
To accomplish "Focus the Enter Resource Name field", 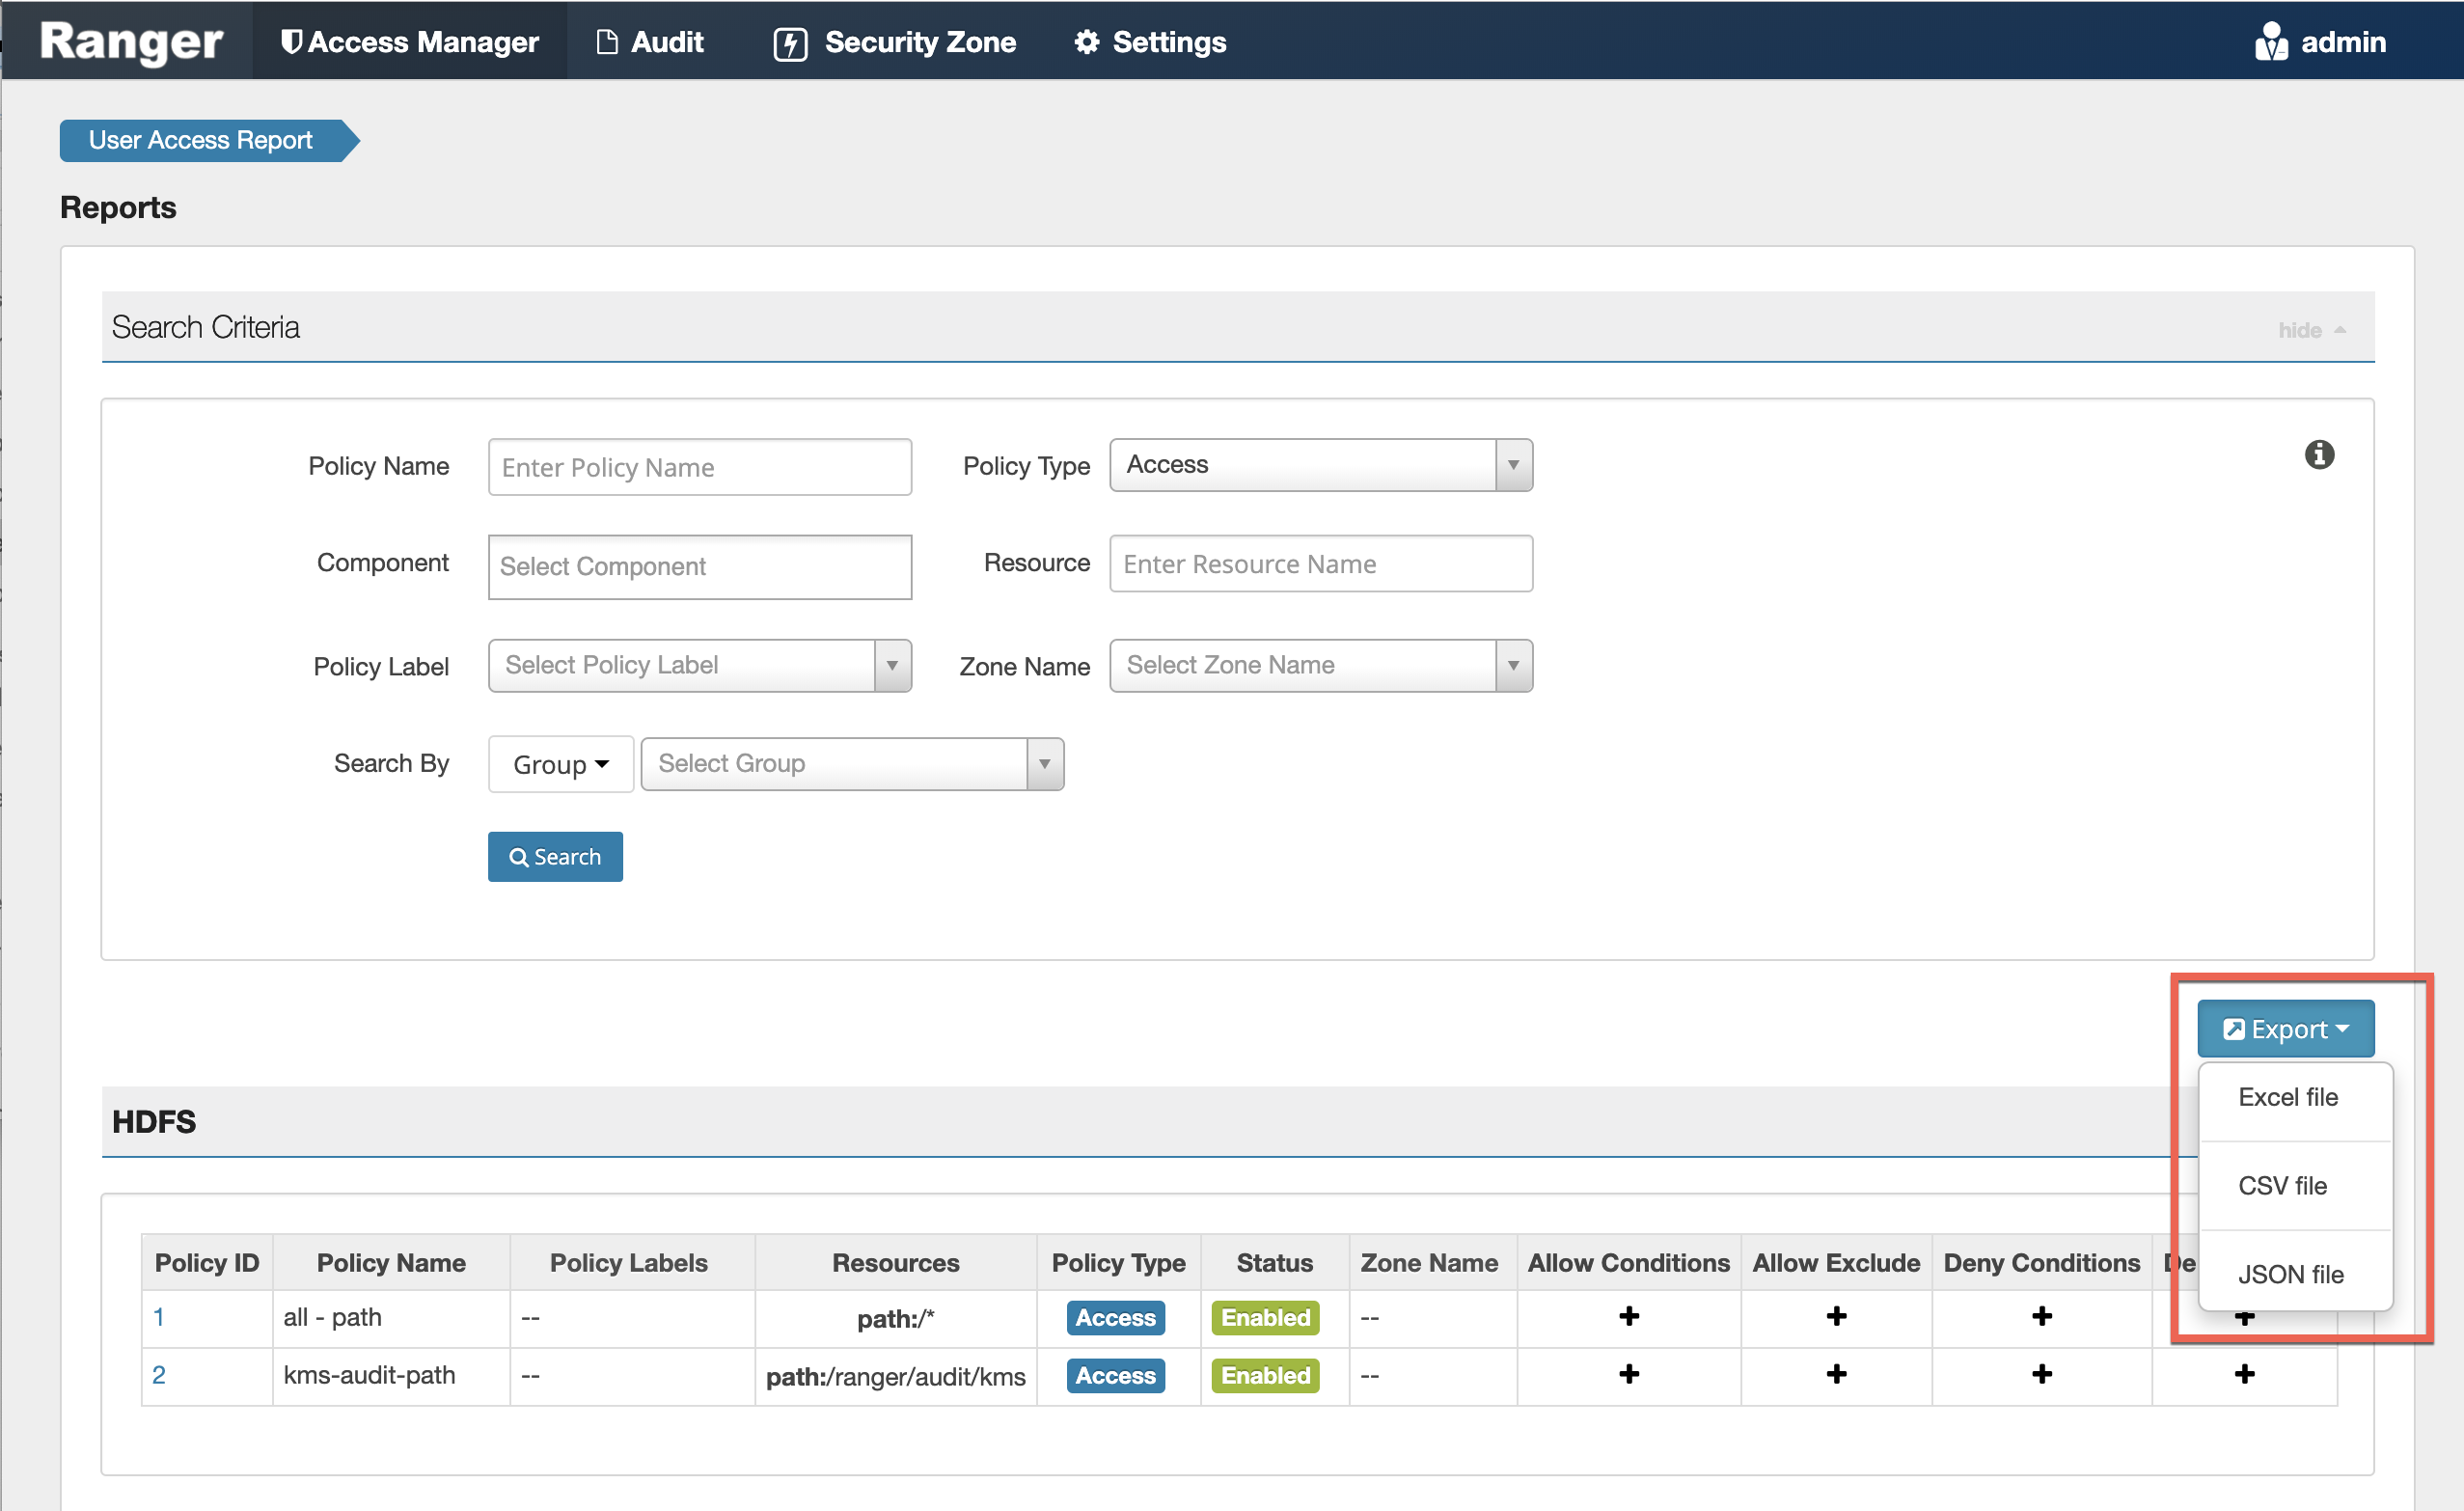I will pos(1320,564).
